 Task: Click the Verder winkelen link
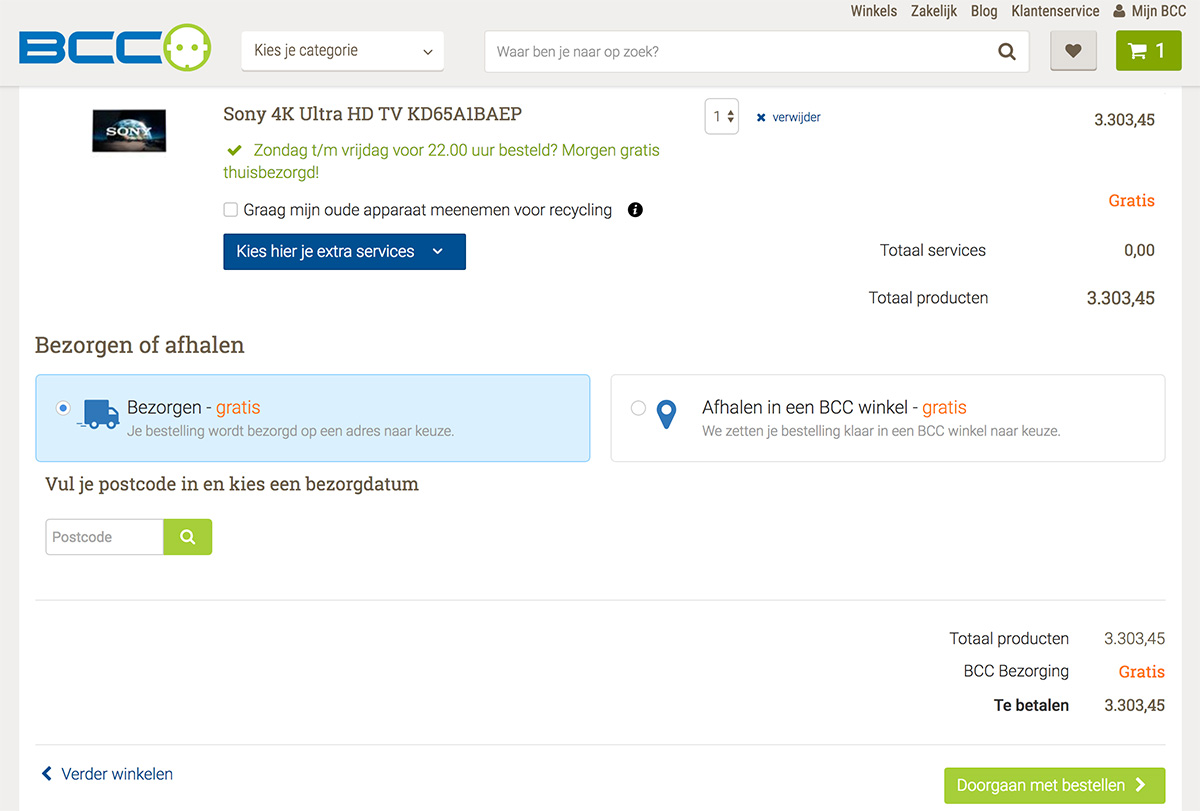pyautogui.click(x=117, y=774)
